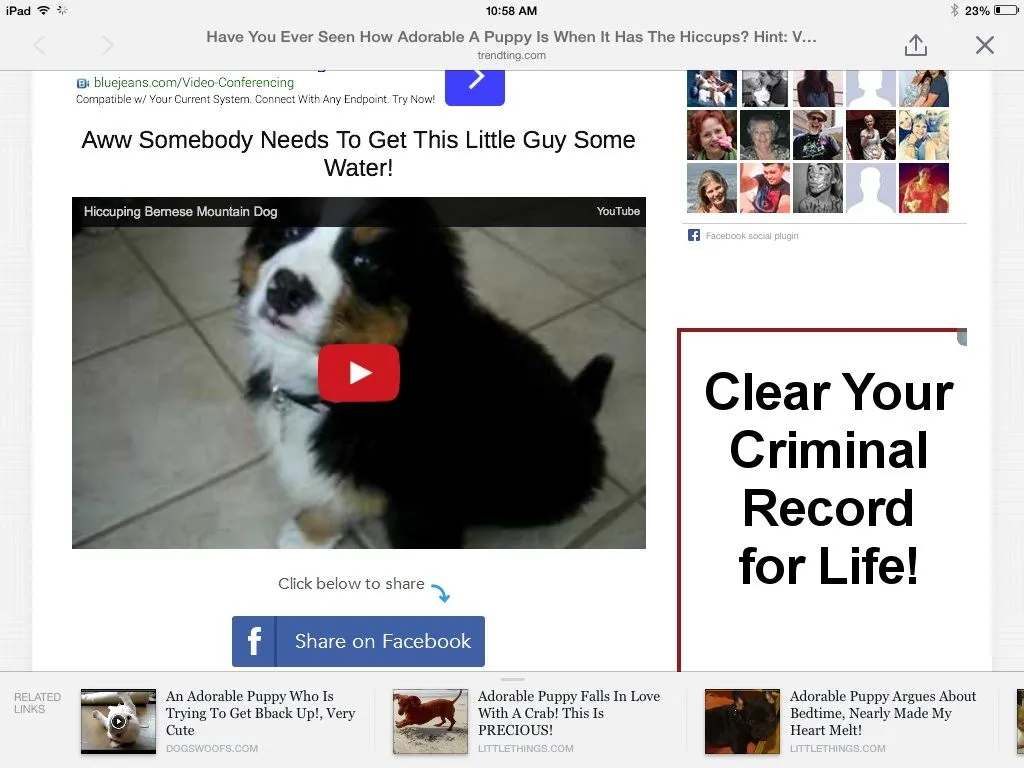
Task: Close the in-app browser with the X
Action: (984, 45)
